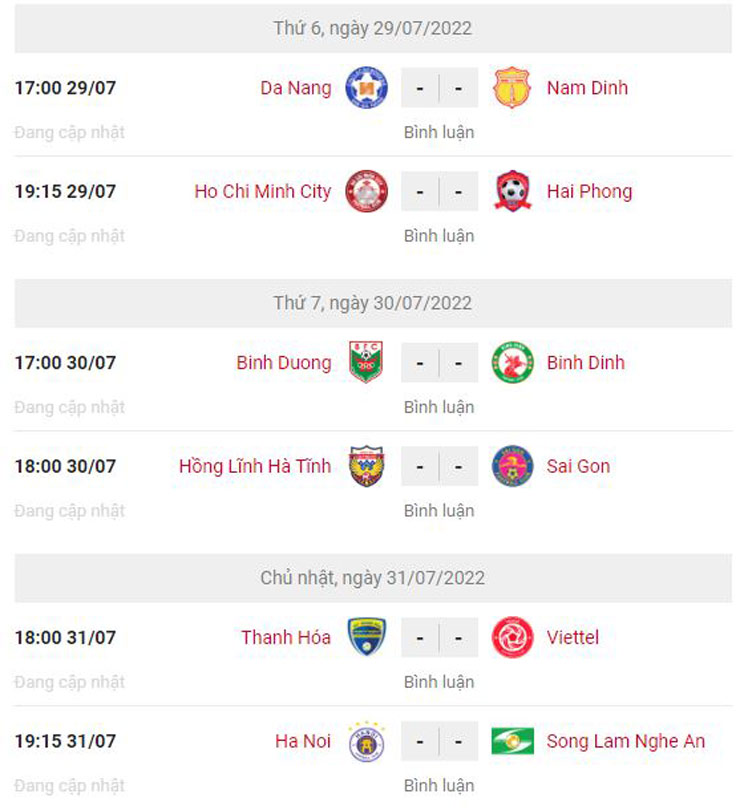
Task: Click the Sai Gon club crest
Action: pyautogui.click(x=513, y=467)
